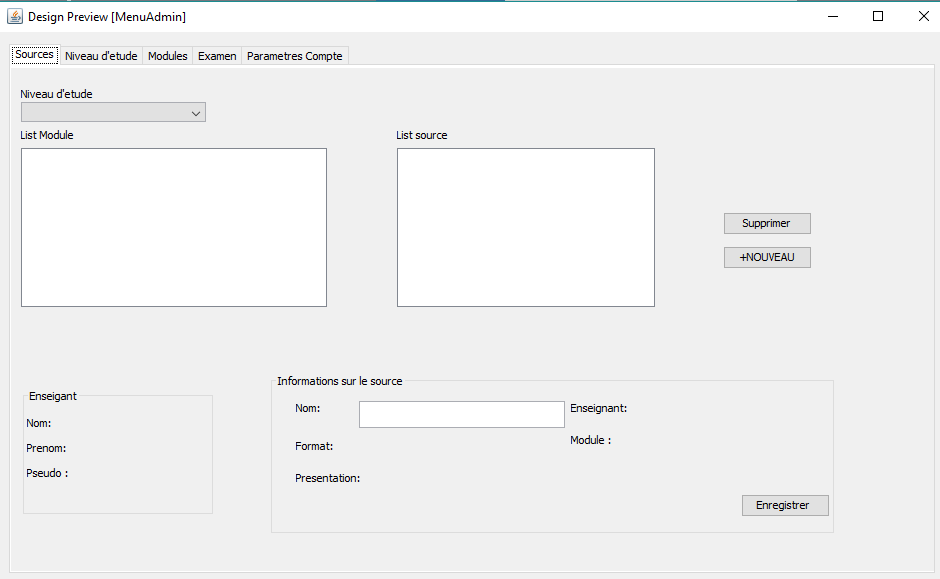
Task: Click the 'Module :' label
Action: [590, 440]
